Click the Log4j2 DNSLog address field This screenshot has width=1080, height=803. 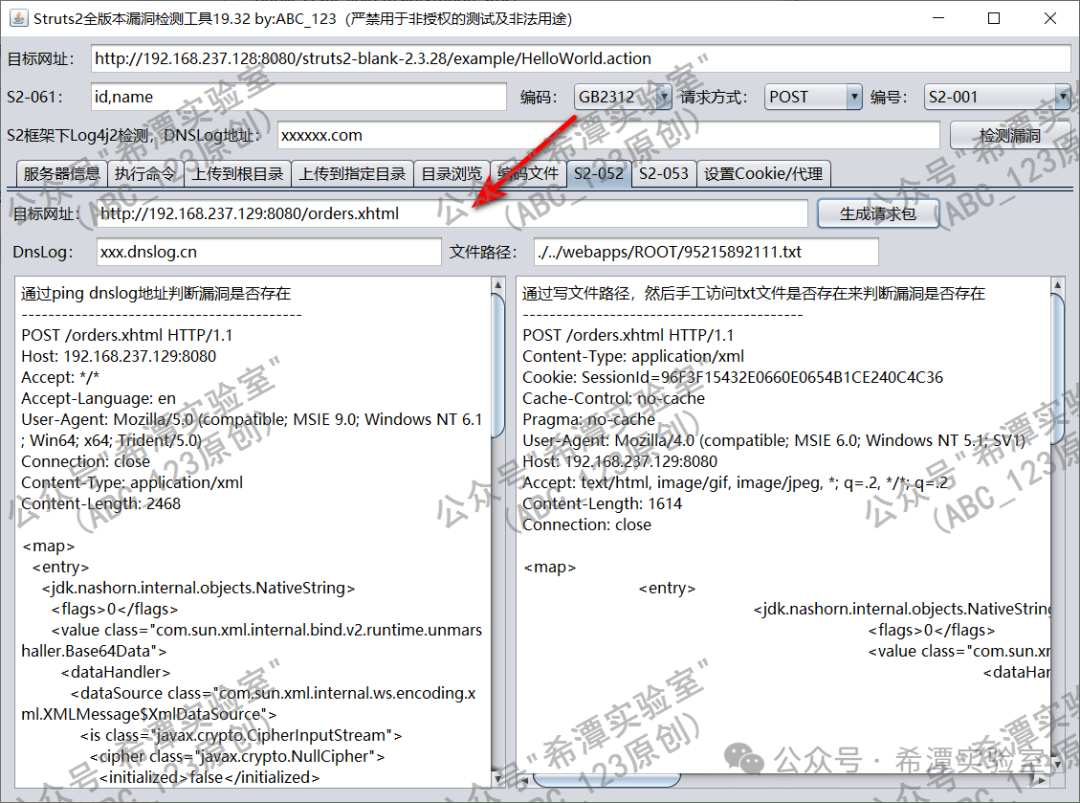pyautogui.click(x=608, y=136)
